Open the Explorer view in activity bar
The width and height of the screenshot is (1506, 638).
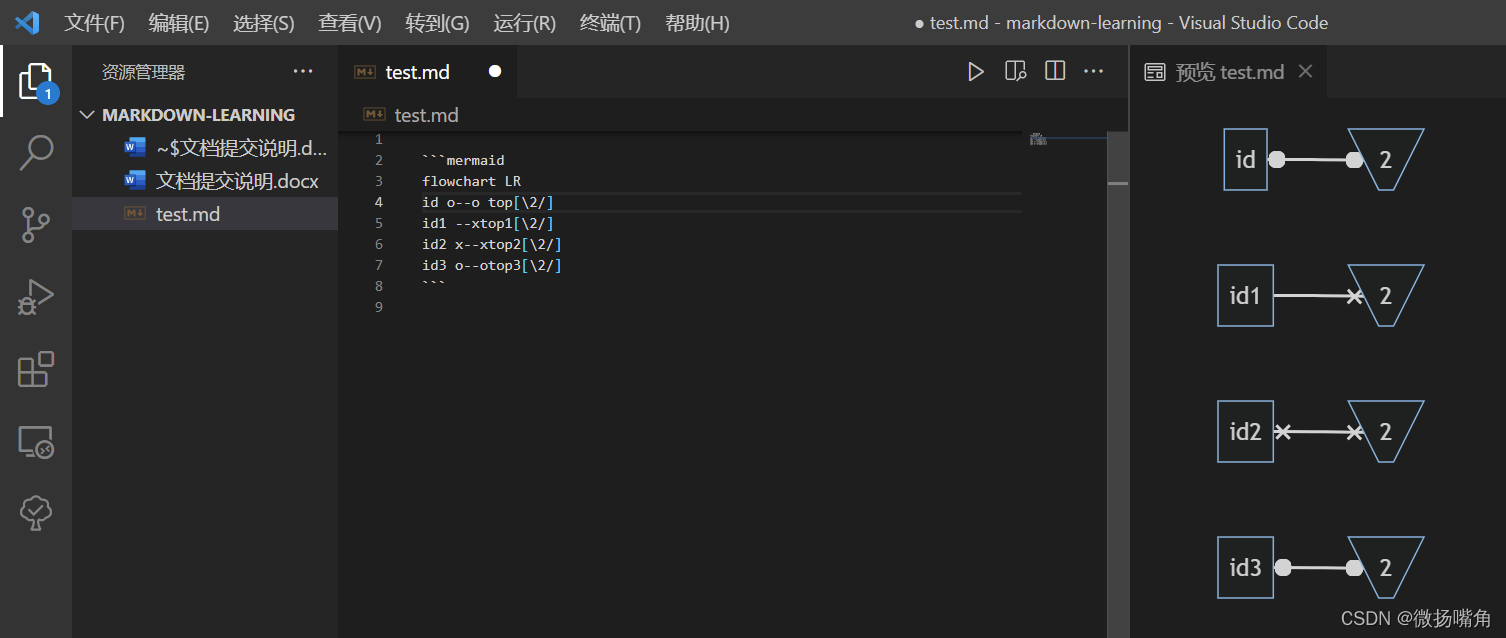click(x=36, y=82)
